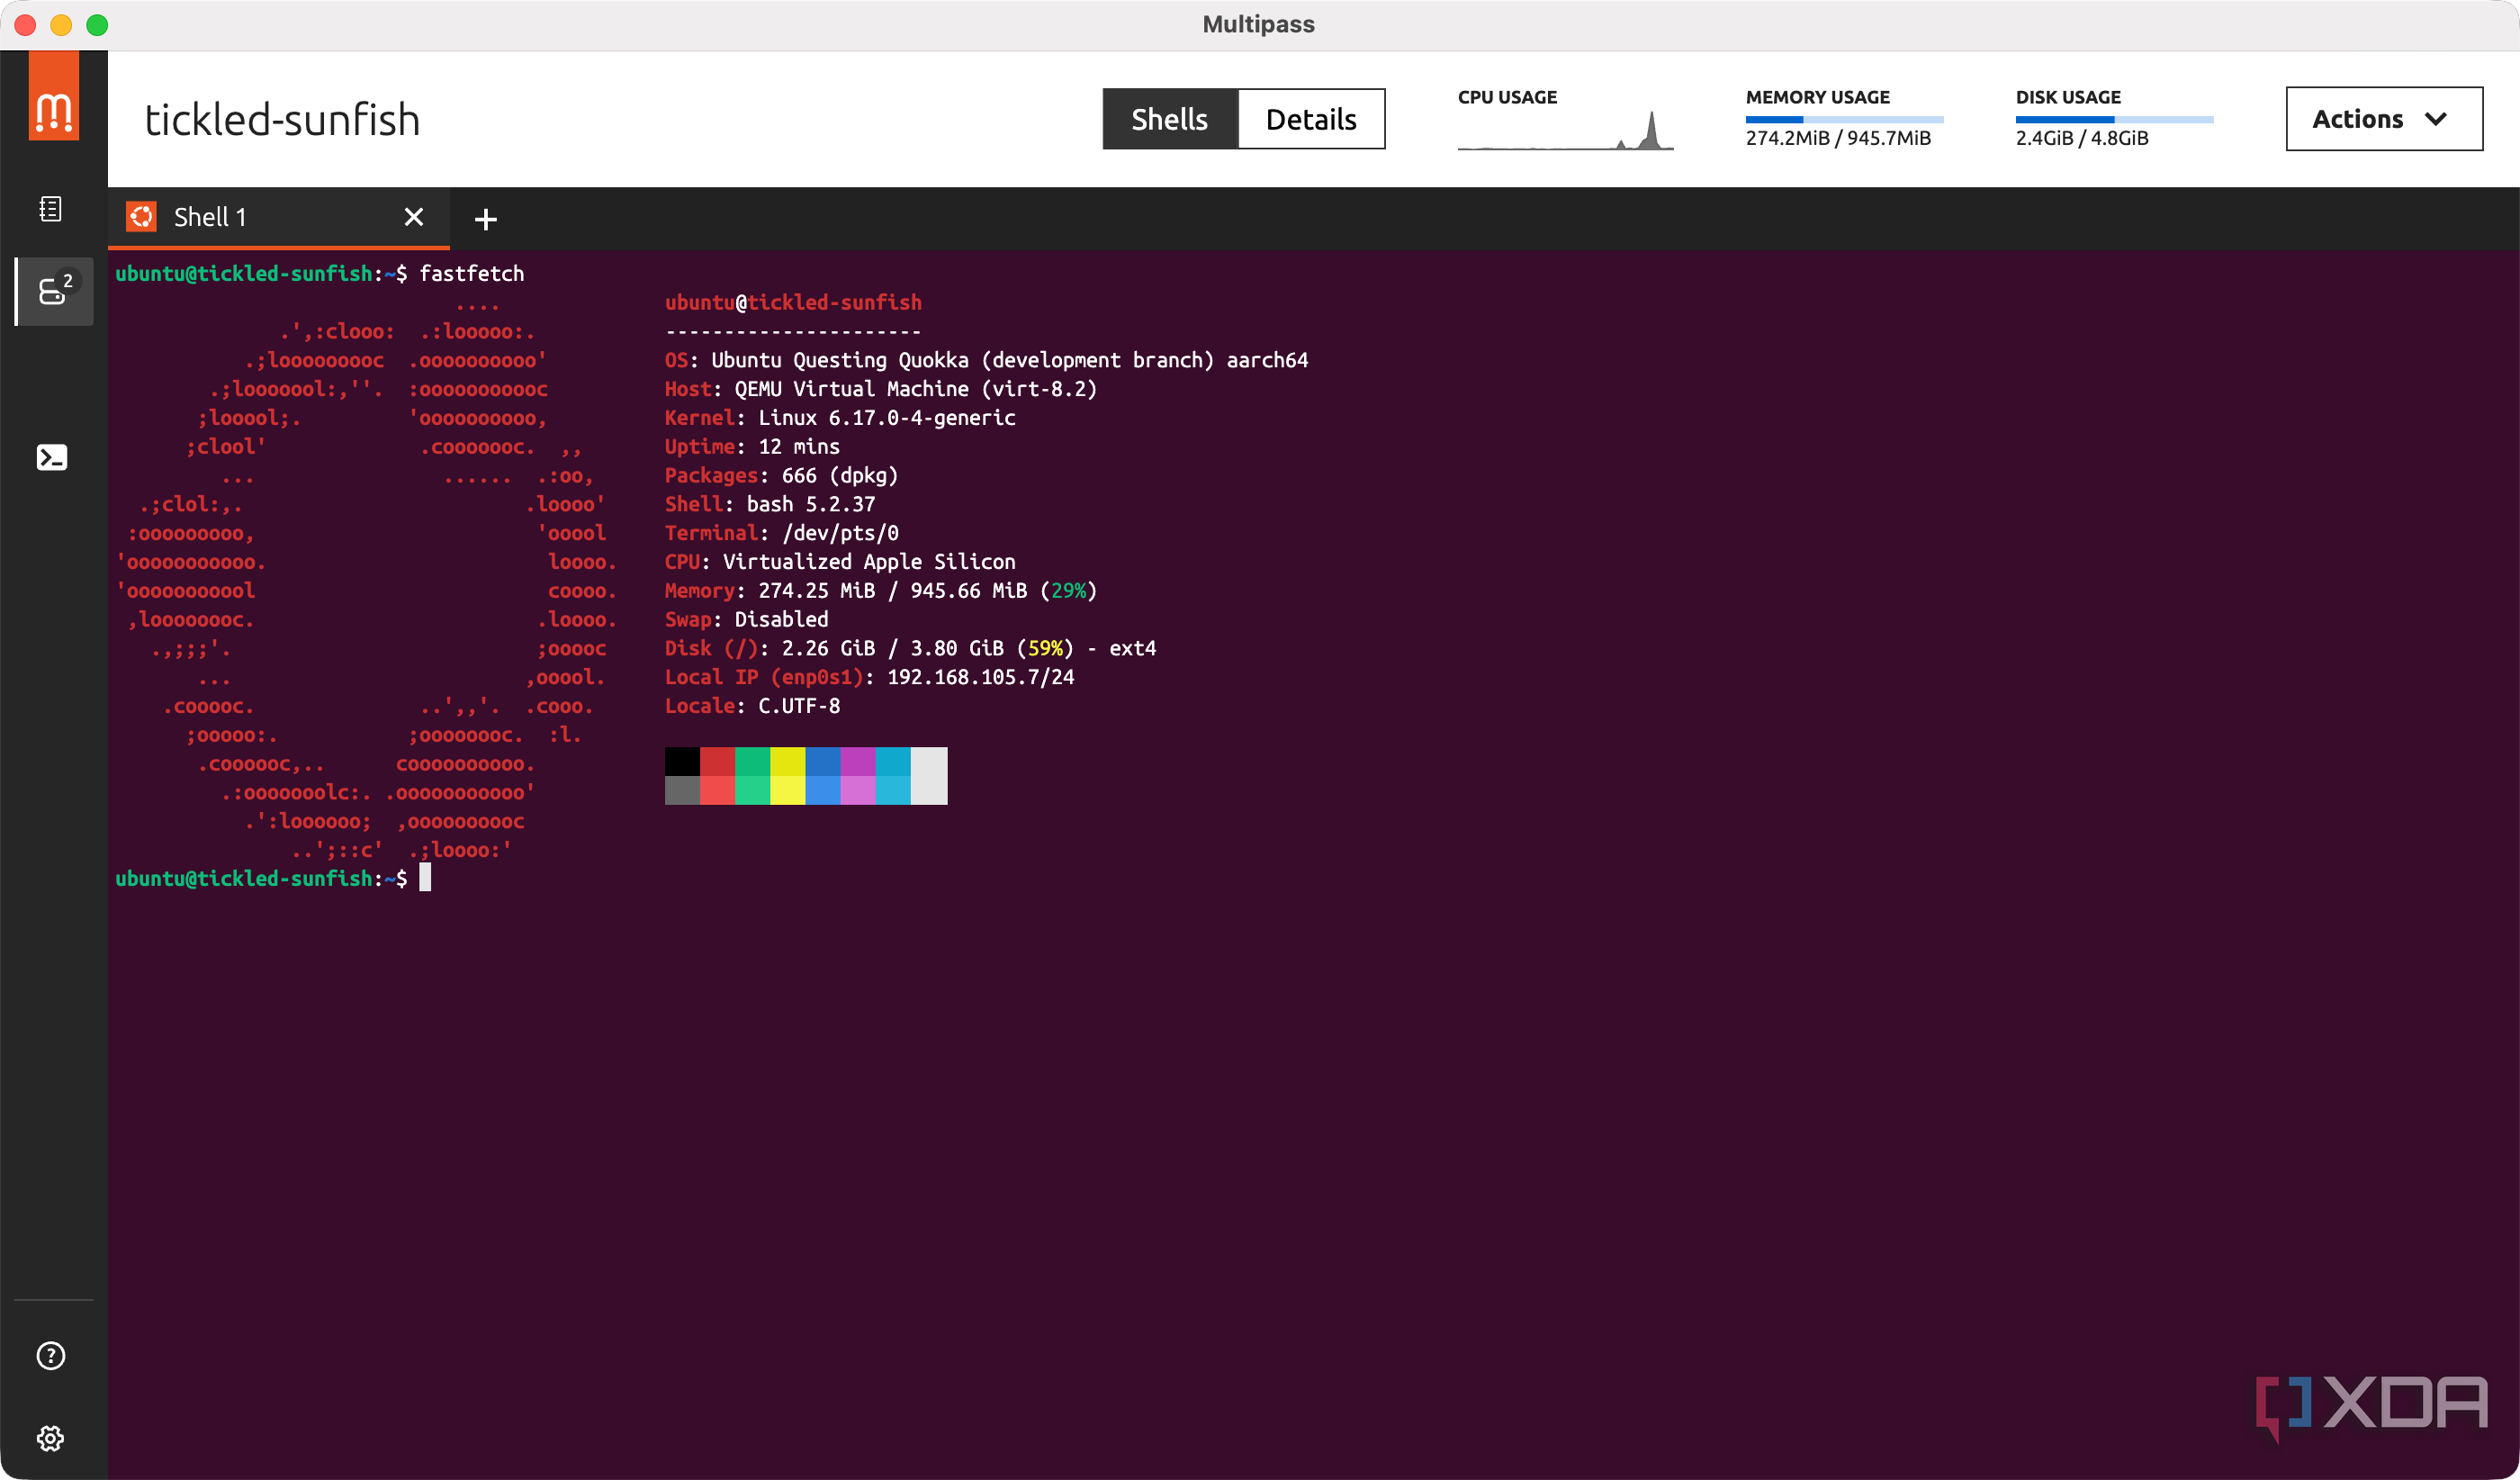Viewport: 2520px width, 1480px height.
Task: Open the catalogue icon in the sidebar
Action: [x=50, y=209]
